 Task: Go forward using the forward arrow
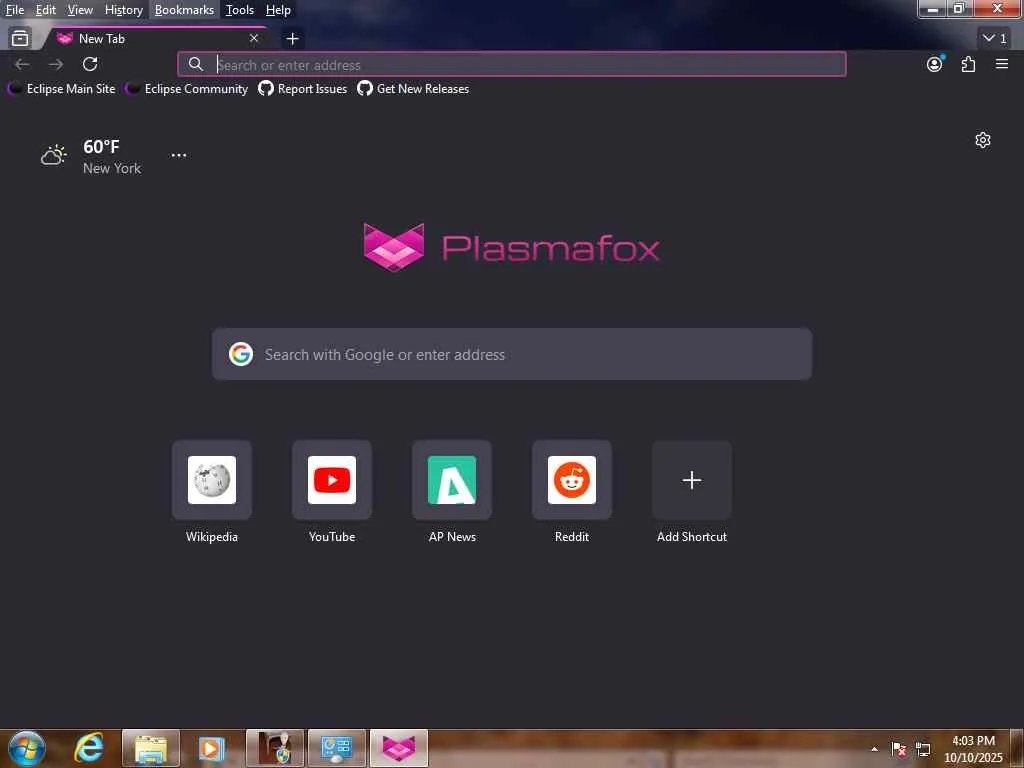click(56, 64)
